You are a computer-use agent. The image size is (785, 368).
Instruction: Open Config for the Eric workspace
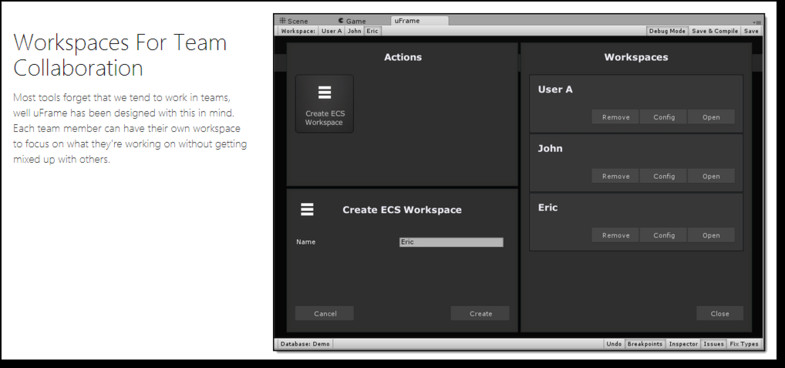(x=664, y=235)
